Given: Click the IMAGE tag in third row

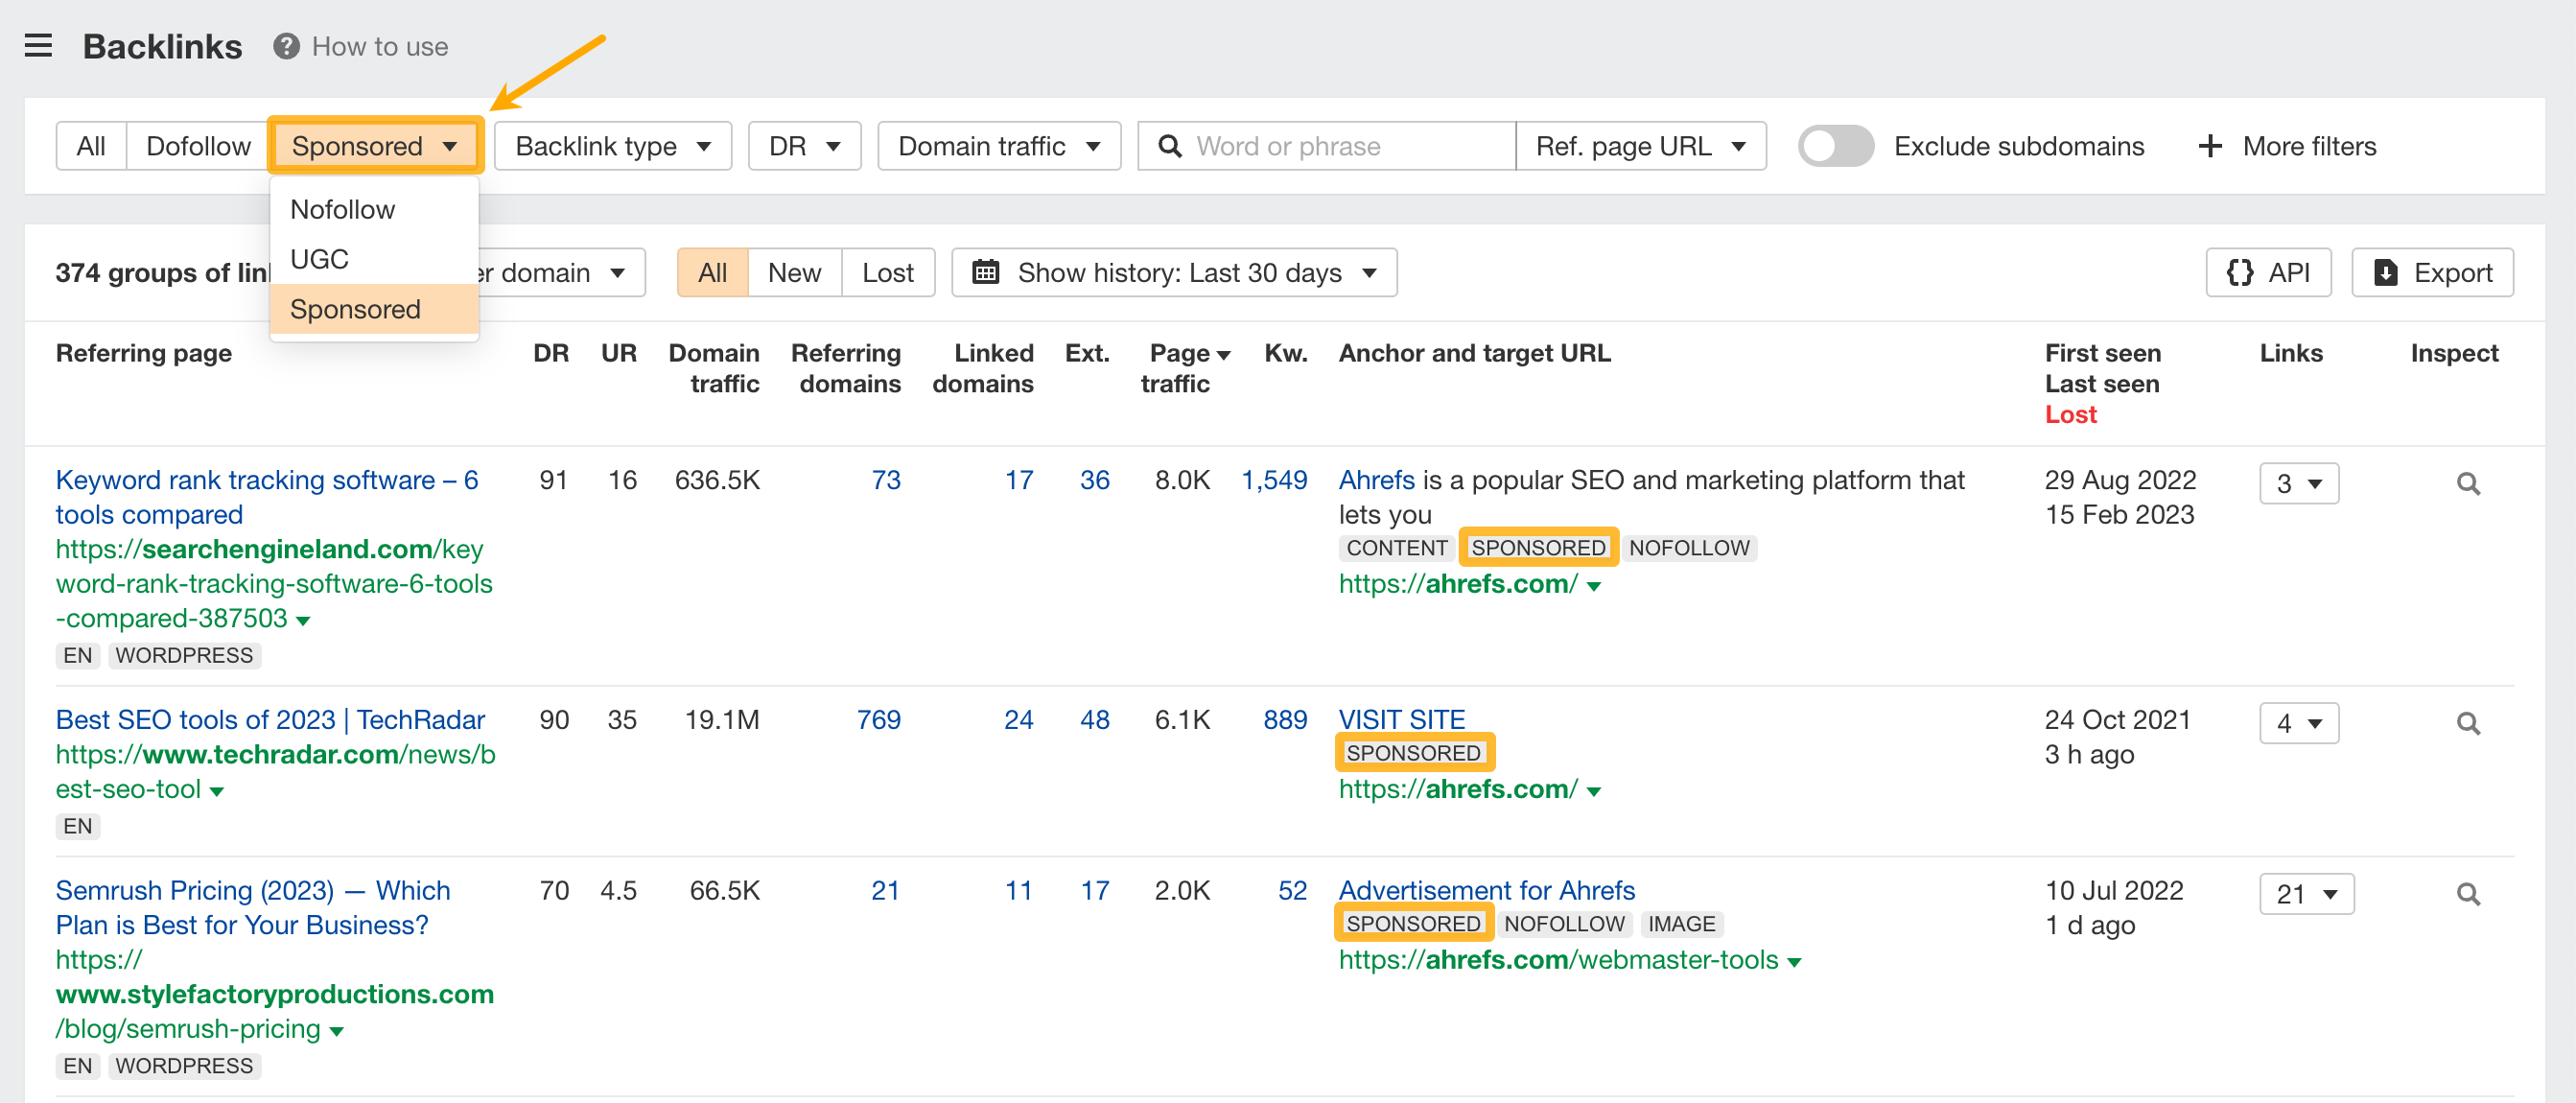Looking at the screenshot, I should point(1681,924).
